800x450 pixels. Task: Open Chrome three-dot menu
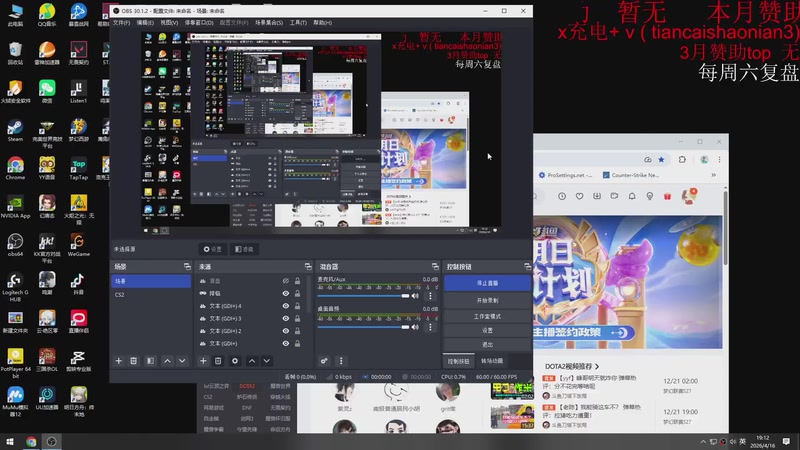point(719,160)
